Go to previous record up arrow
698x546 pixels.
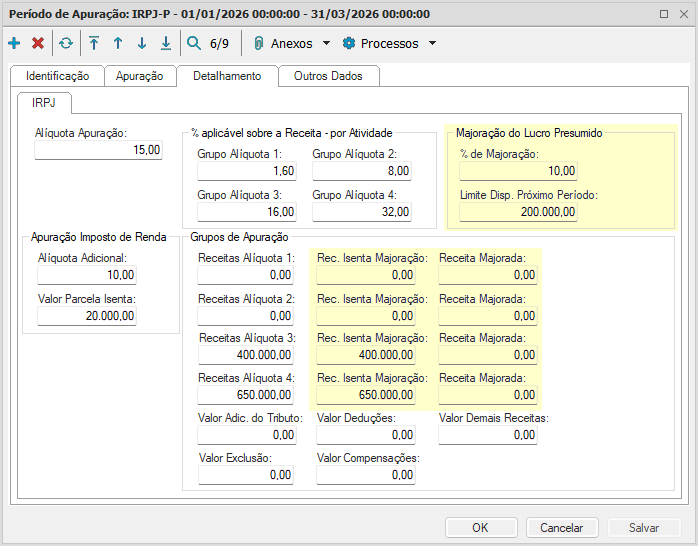(118, 43)
